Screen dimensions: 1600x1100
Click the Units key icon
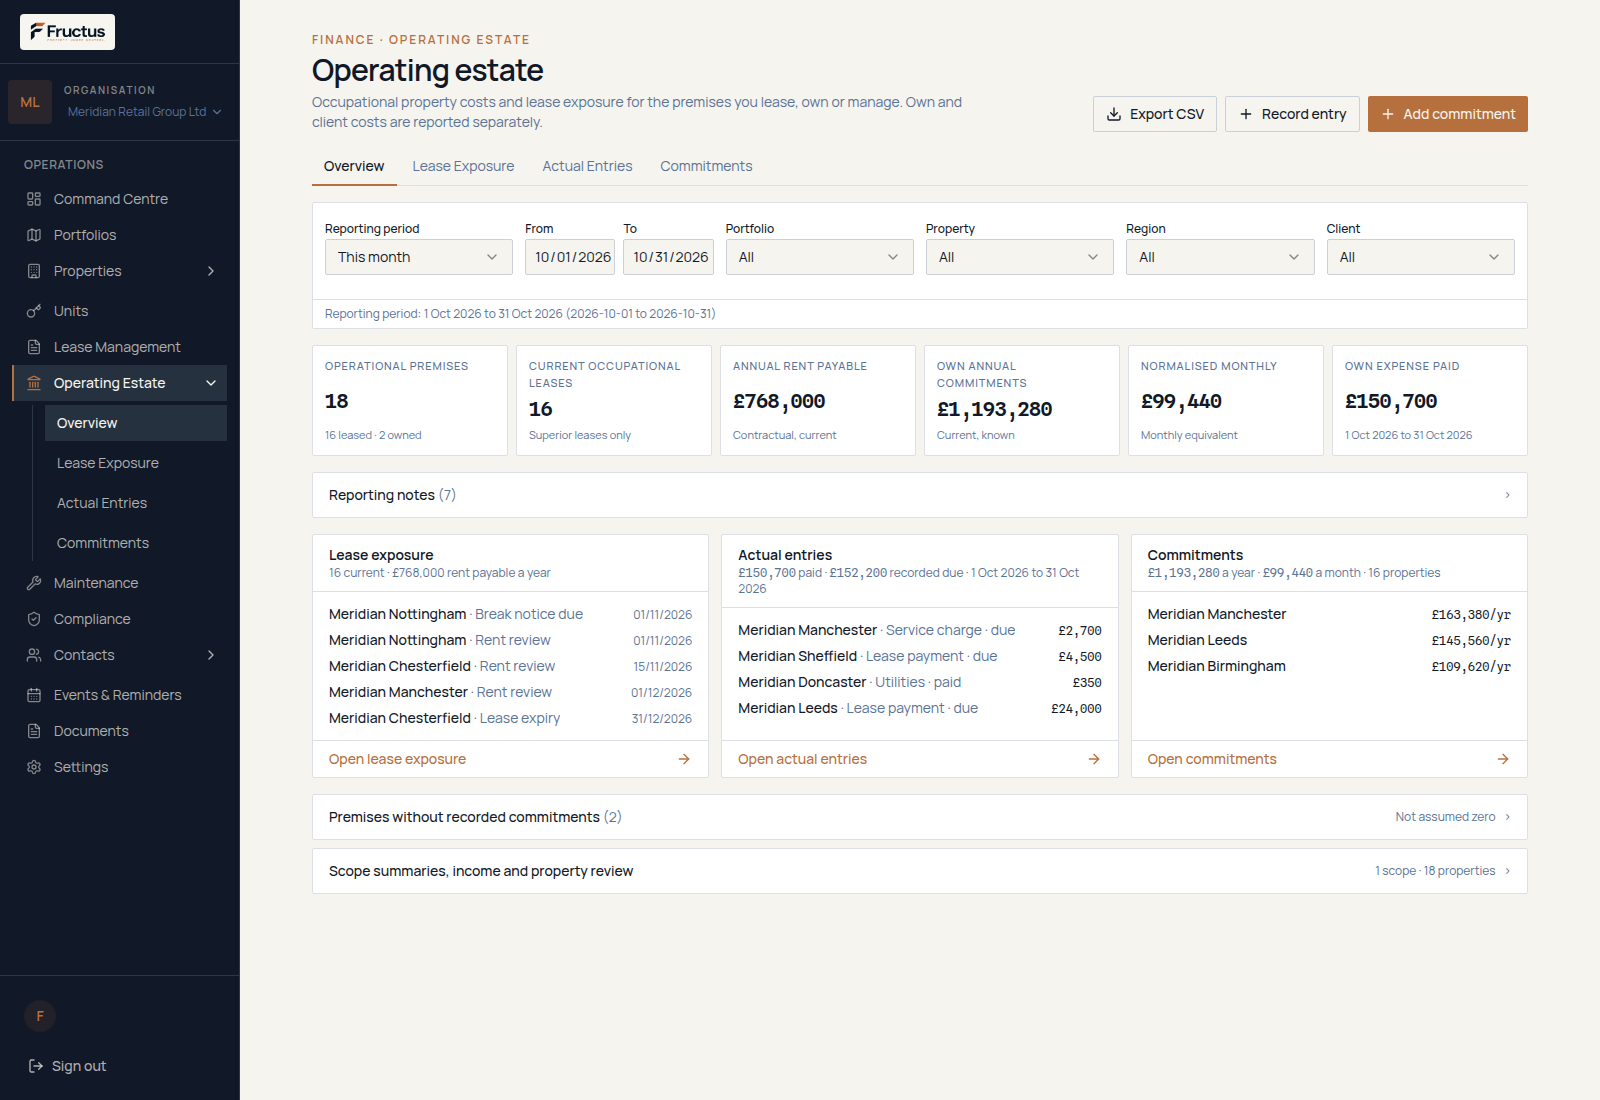[34, 311]
